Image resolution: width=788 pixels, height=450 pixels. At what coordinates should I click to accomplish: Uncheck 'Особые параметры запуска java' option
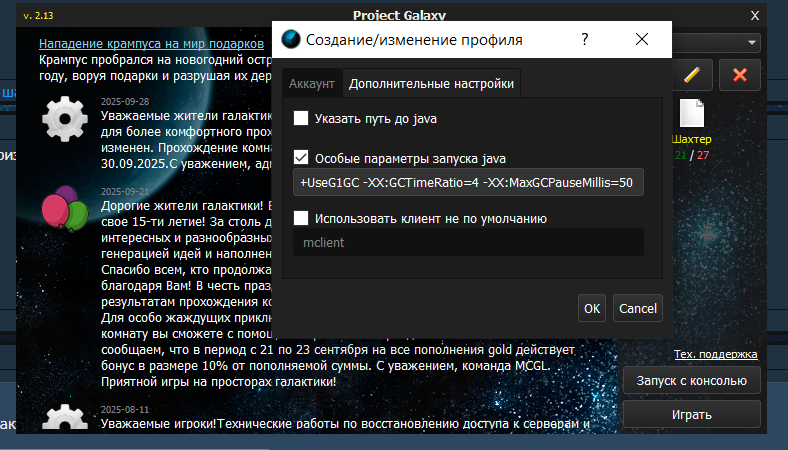click(x=301, y=157)
